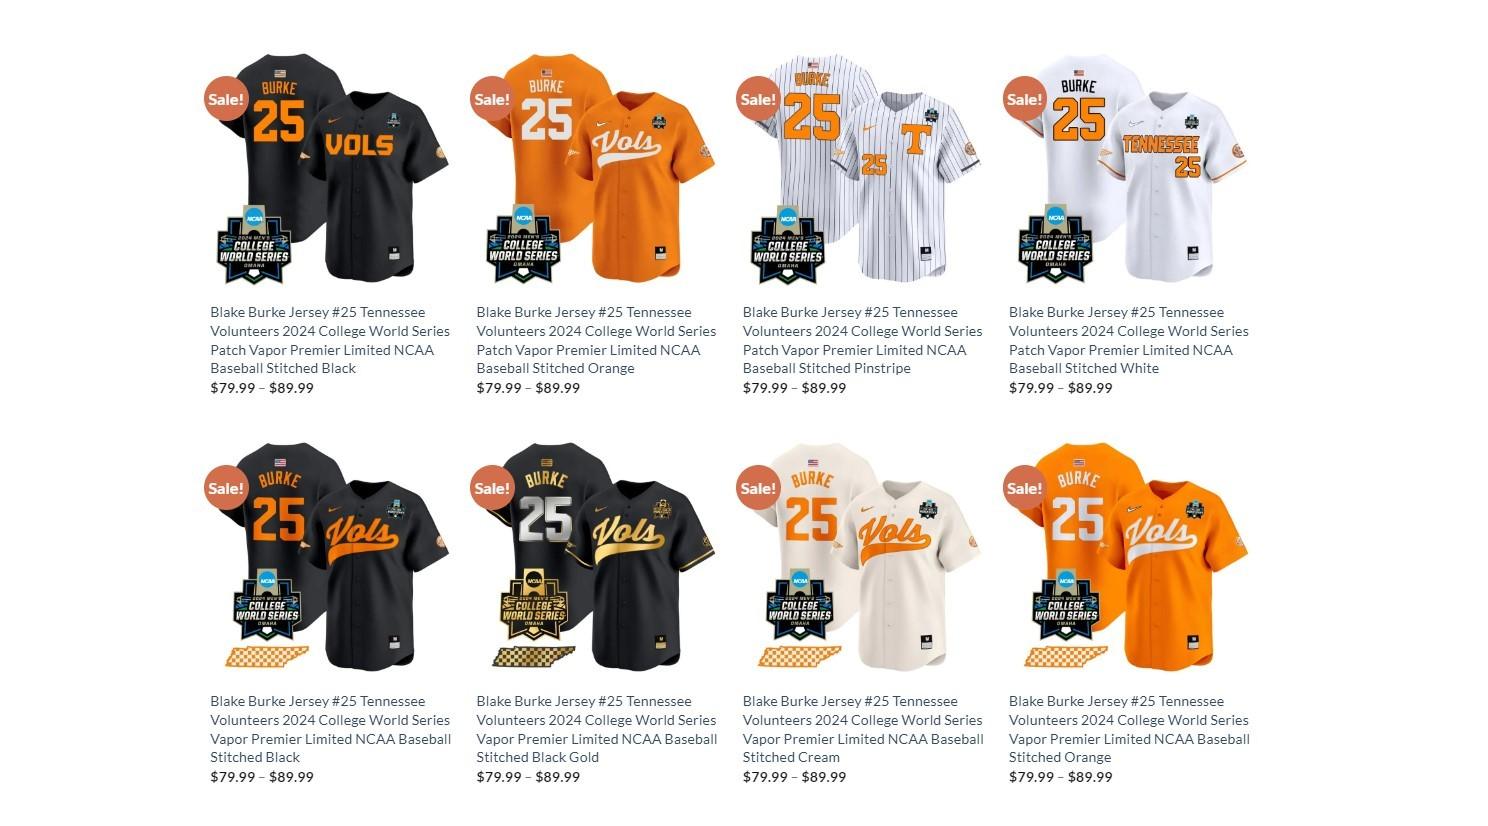Open Baseball Stitched Pinstripe product title link
Viewport: 1488px width, 826px height.
[862, 340]
